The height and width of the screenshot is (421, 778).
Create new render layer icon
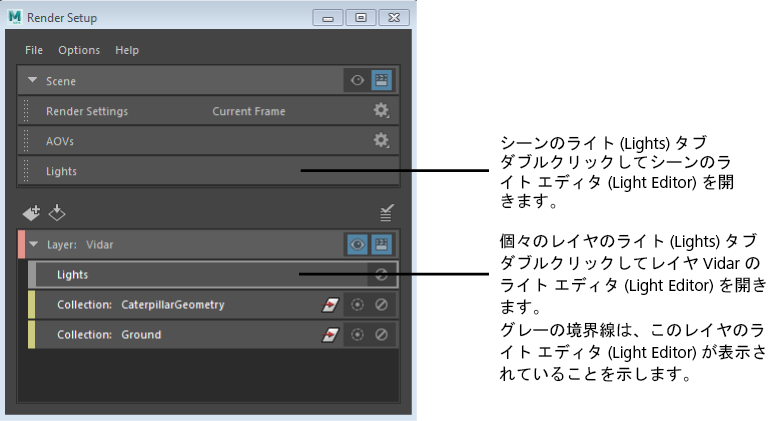point(32,213)
